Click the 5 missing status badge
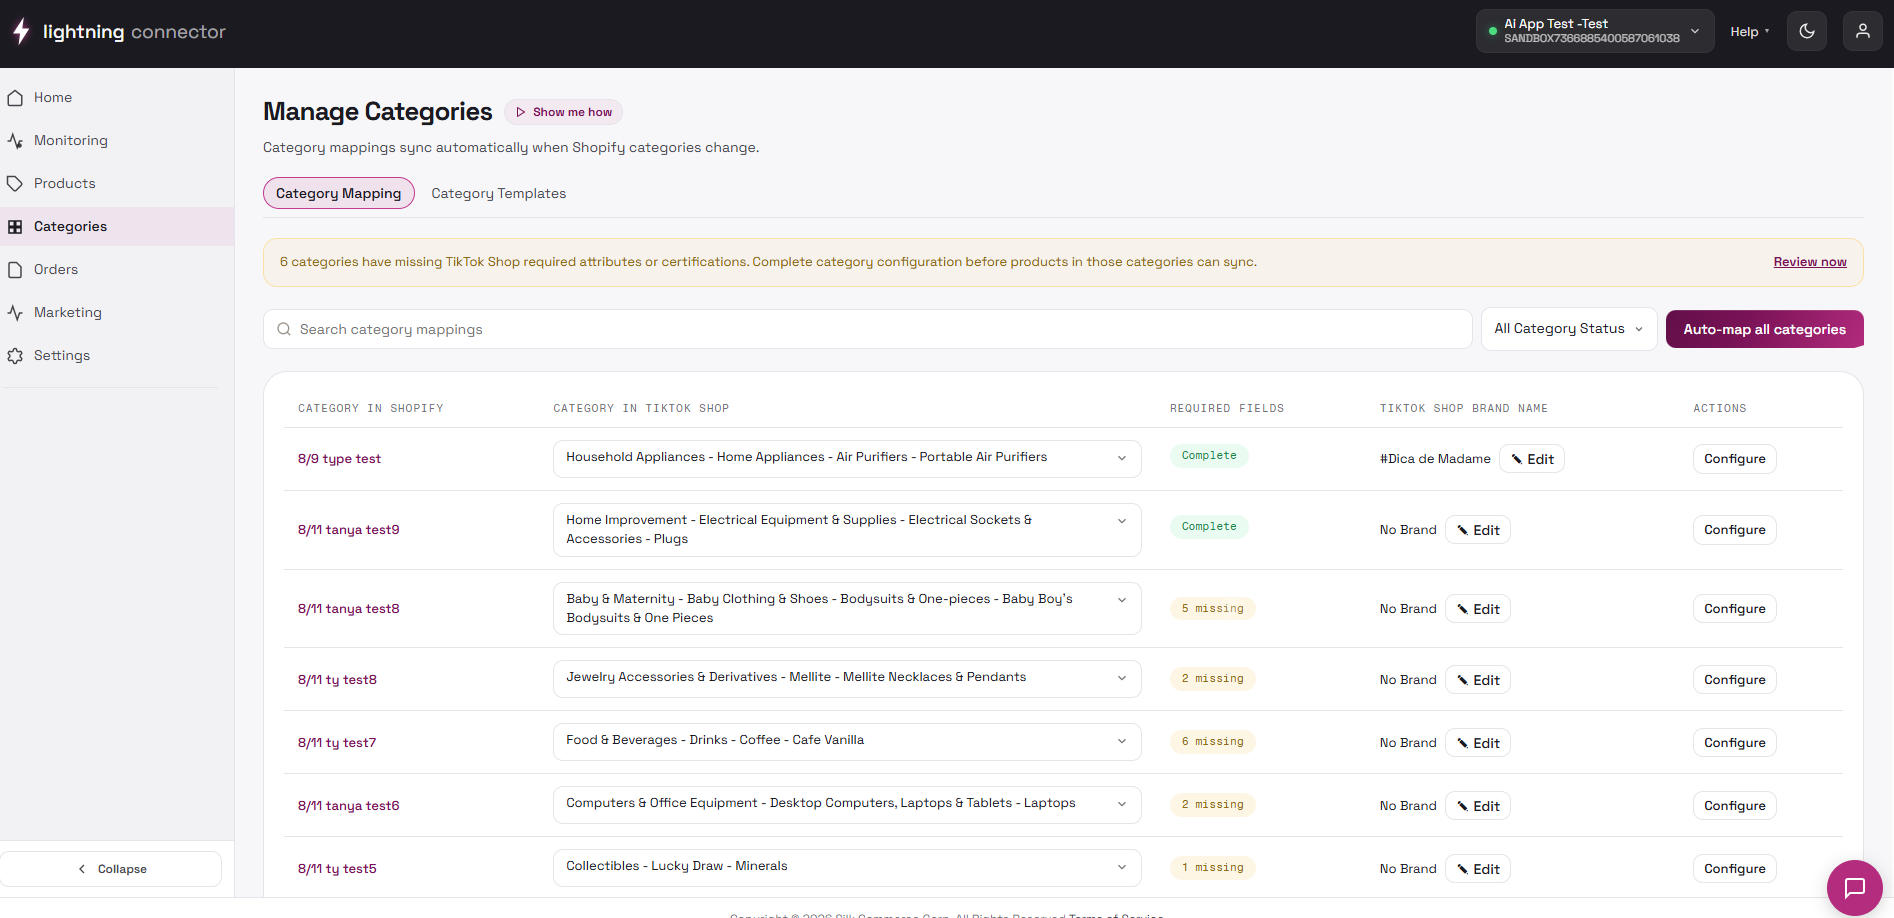Screen dimensions: 1894x918 pos(1212,608)
